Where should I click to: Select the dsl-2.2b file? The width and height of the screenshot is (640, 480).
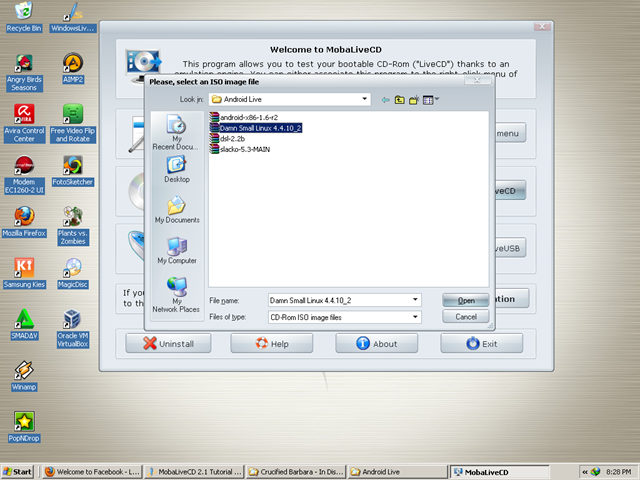pyautogui.click(x=227, y=138)
